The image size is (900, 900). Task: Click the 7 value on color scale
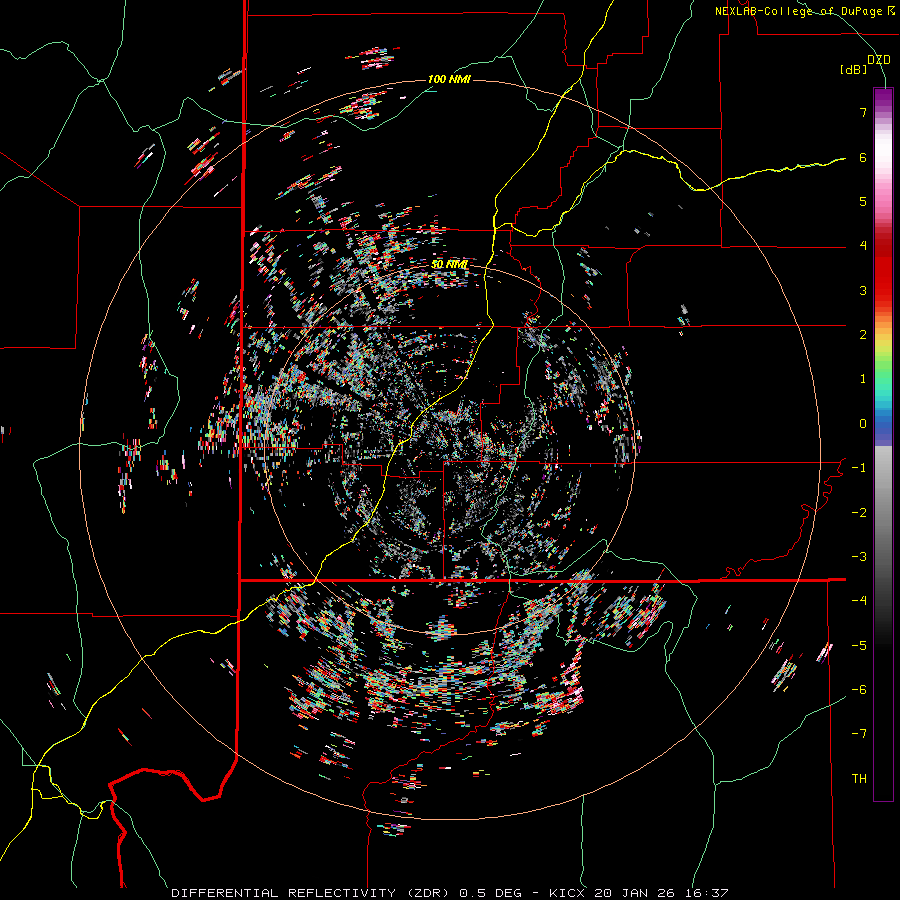point(863,112)
